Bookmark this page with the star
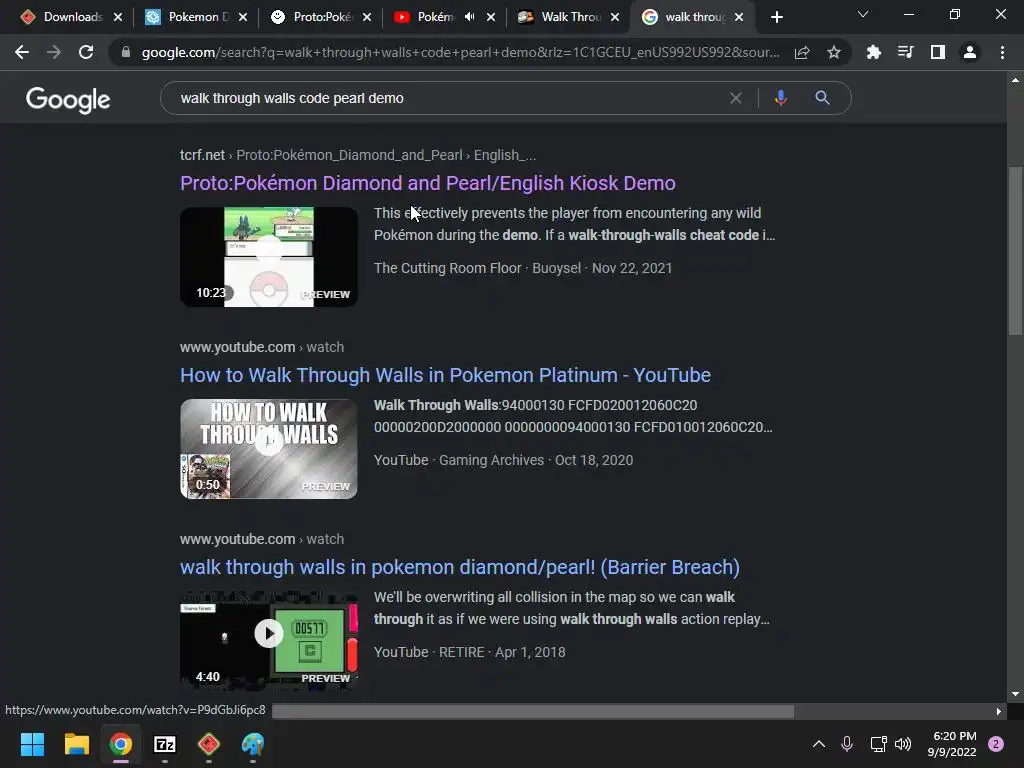This screenshot has width=1024, height=768. [834, 52]
